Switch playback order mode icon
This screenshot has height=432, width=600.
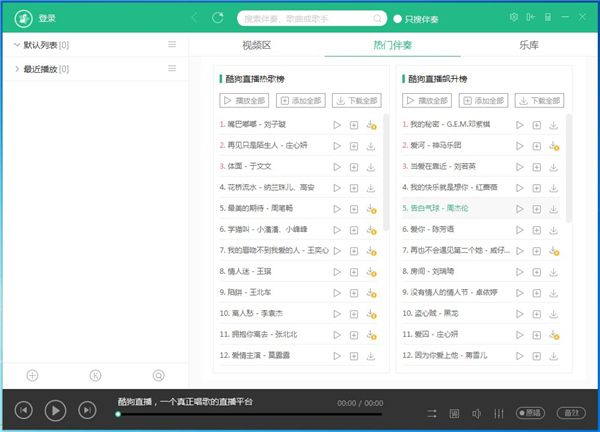pos(432,413)
